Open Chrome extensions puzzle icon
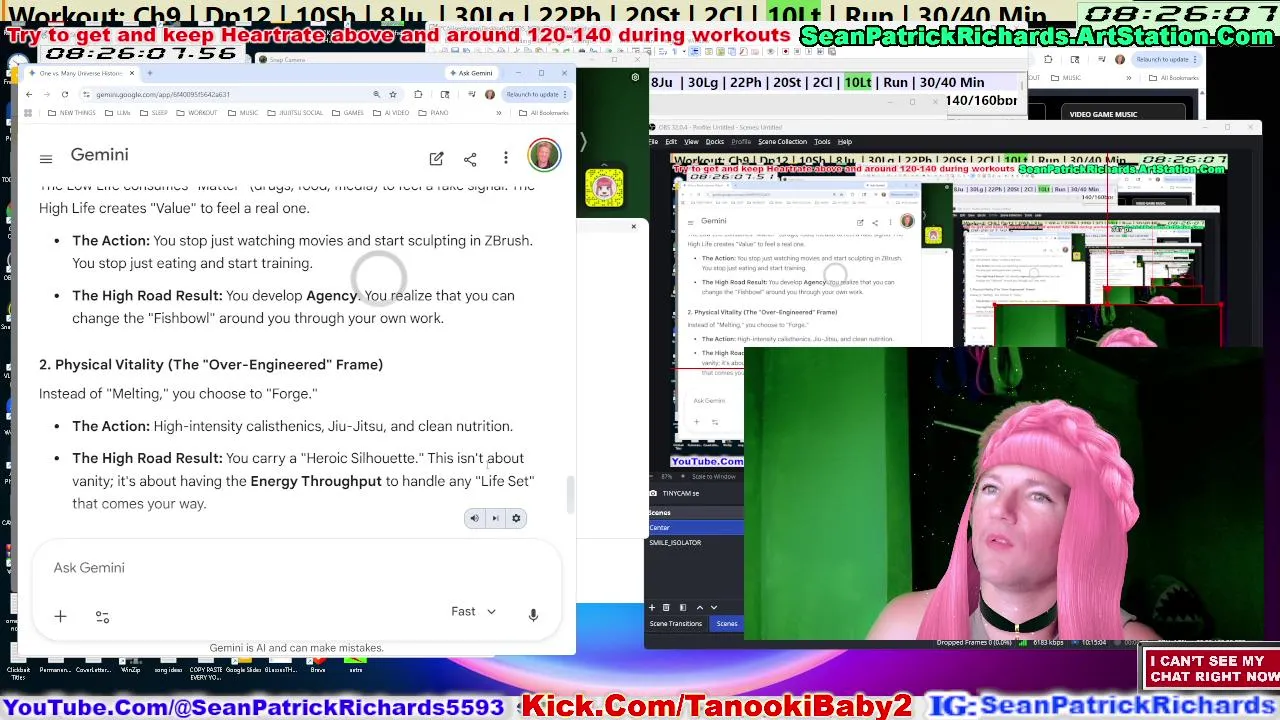The width and height of the screenshot is (1280, 720). (418, 94)
